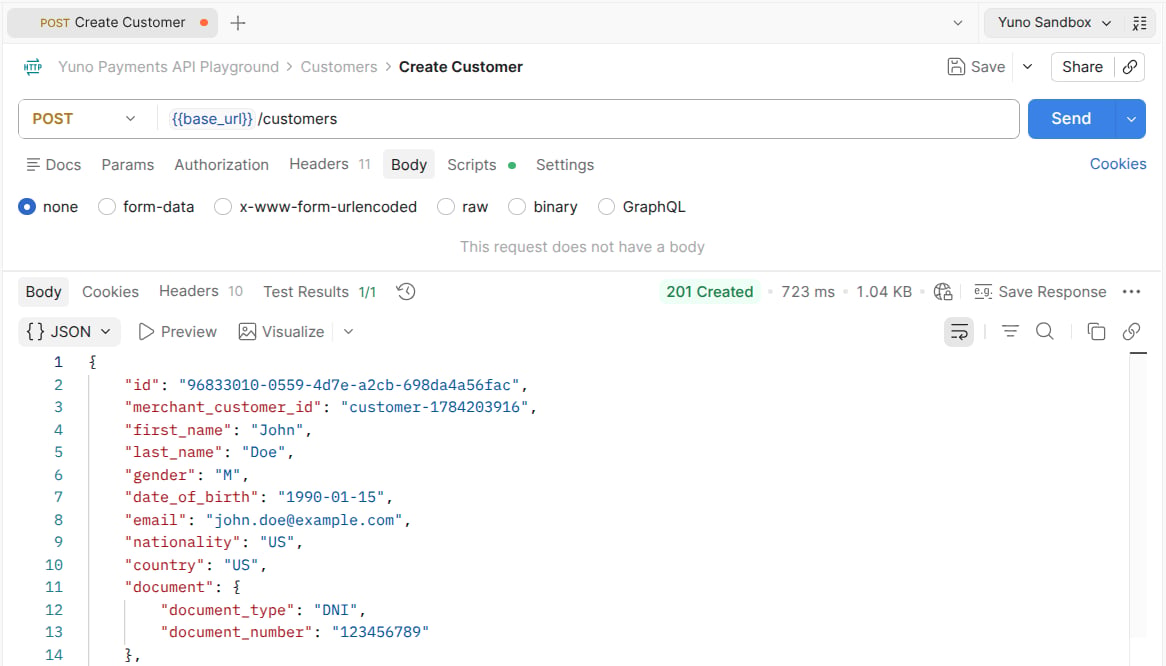Open the response more options ellipsis
The height and width of the screenshot is (666, 1166).
click(1132, 291)
